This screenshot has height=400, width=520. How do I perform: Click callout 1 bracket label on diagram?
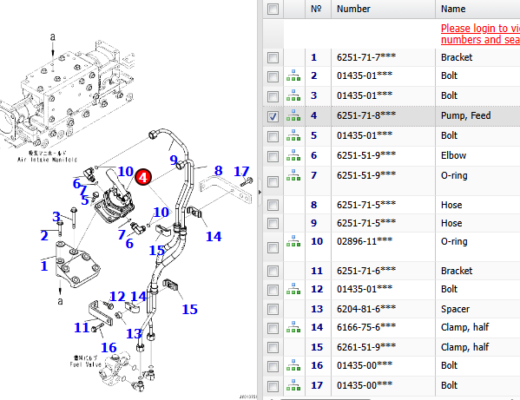44,266
